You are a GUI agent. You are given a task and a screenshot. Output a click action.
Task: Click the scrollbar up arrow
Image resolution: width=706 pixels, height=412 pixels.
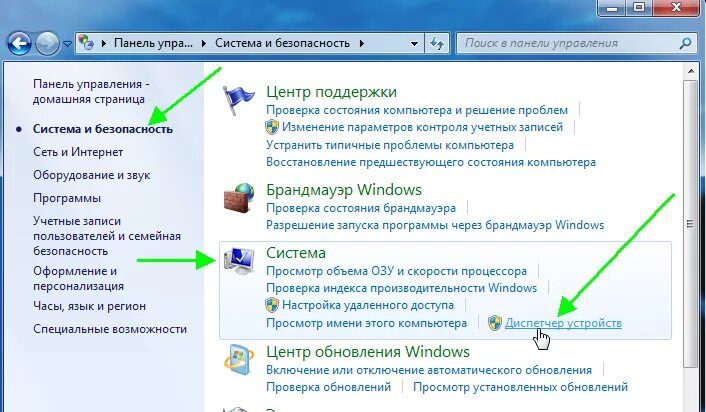[691, 71]
